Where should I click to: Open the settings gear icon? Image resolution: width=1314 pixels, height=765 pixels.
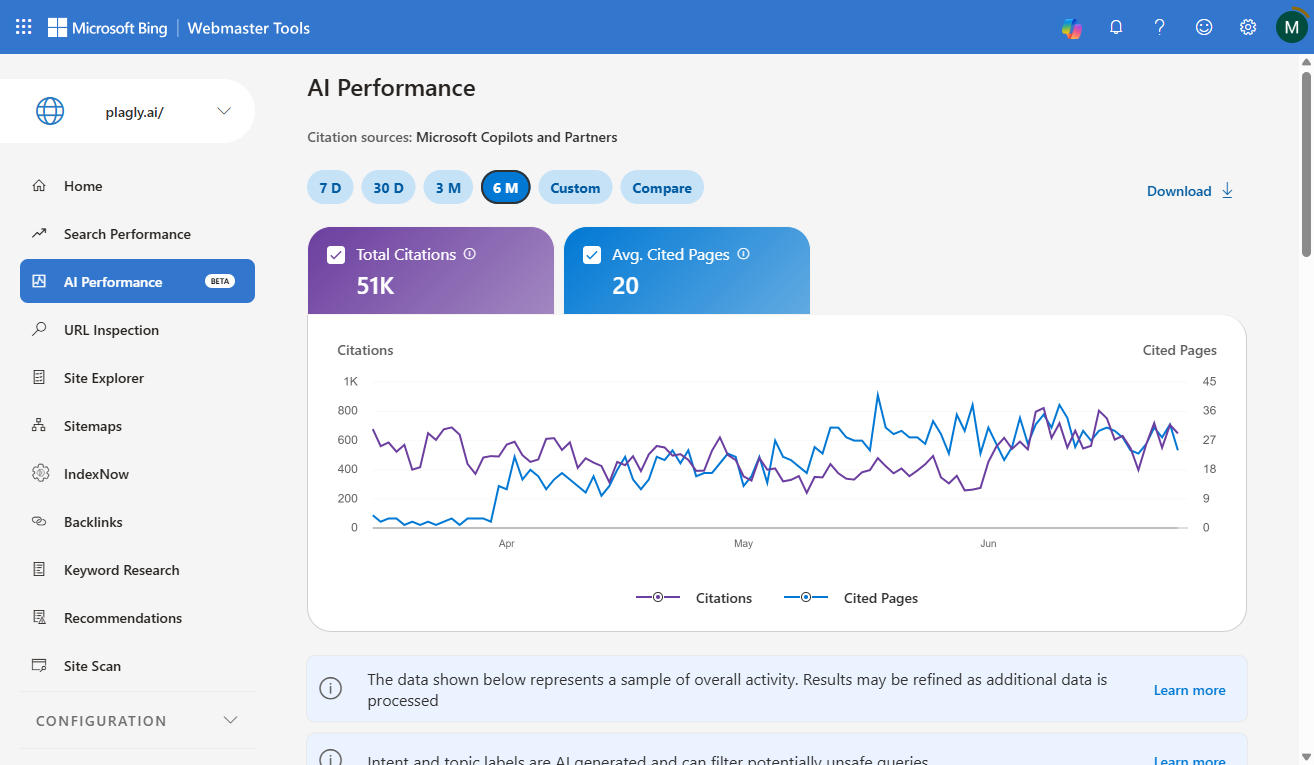pyautogui.click(x=1248, y=27)
